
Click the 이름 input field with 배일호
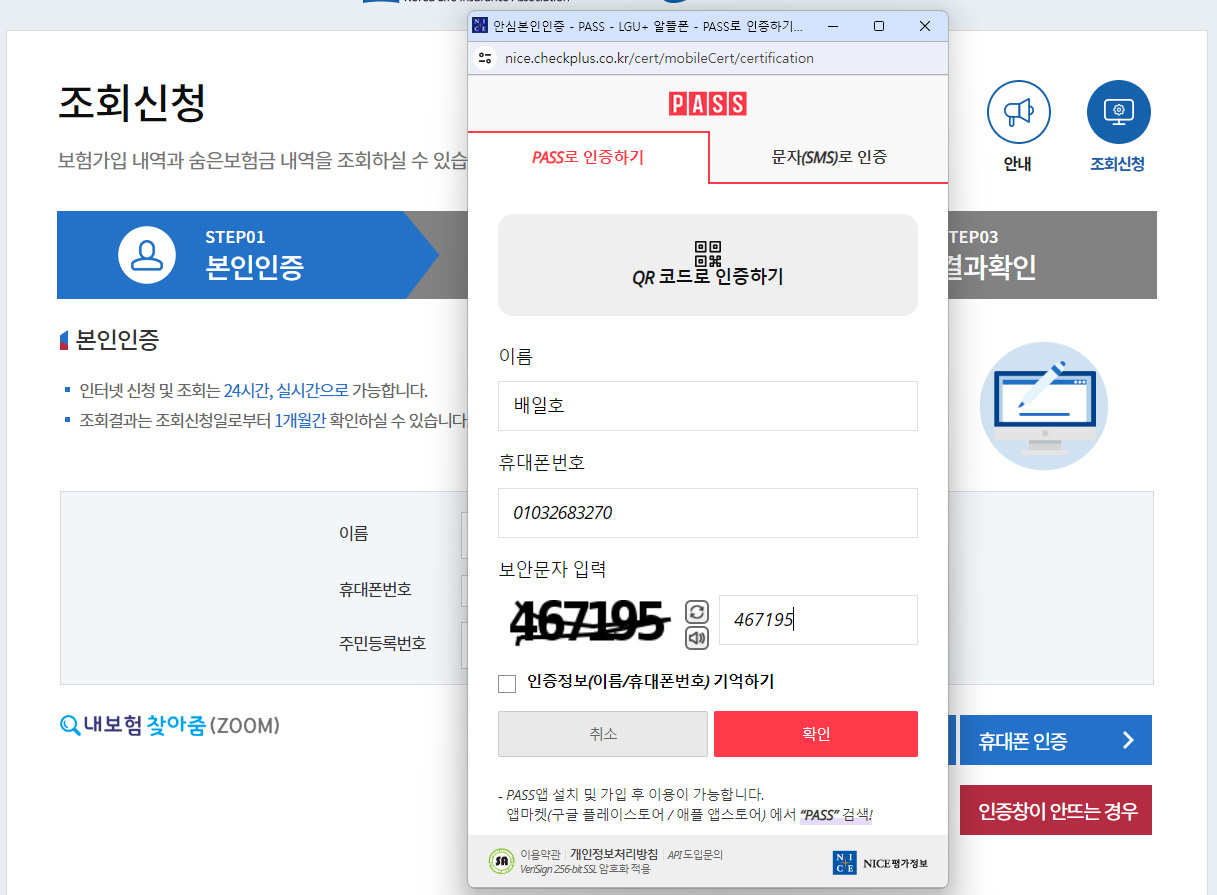(x=708, y=406)
